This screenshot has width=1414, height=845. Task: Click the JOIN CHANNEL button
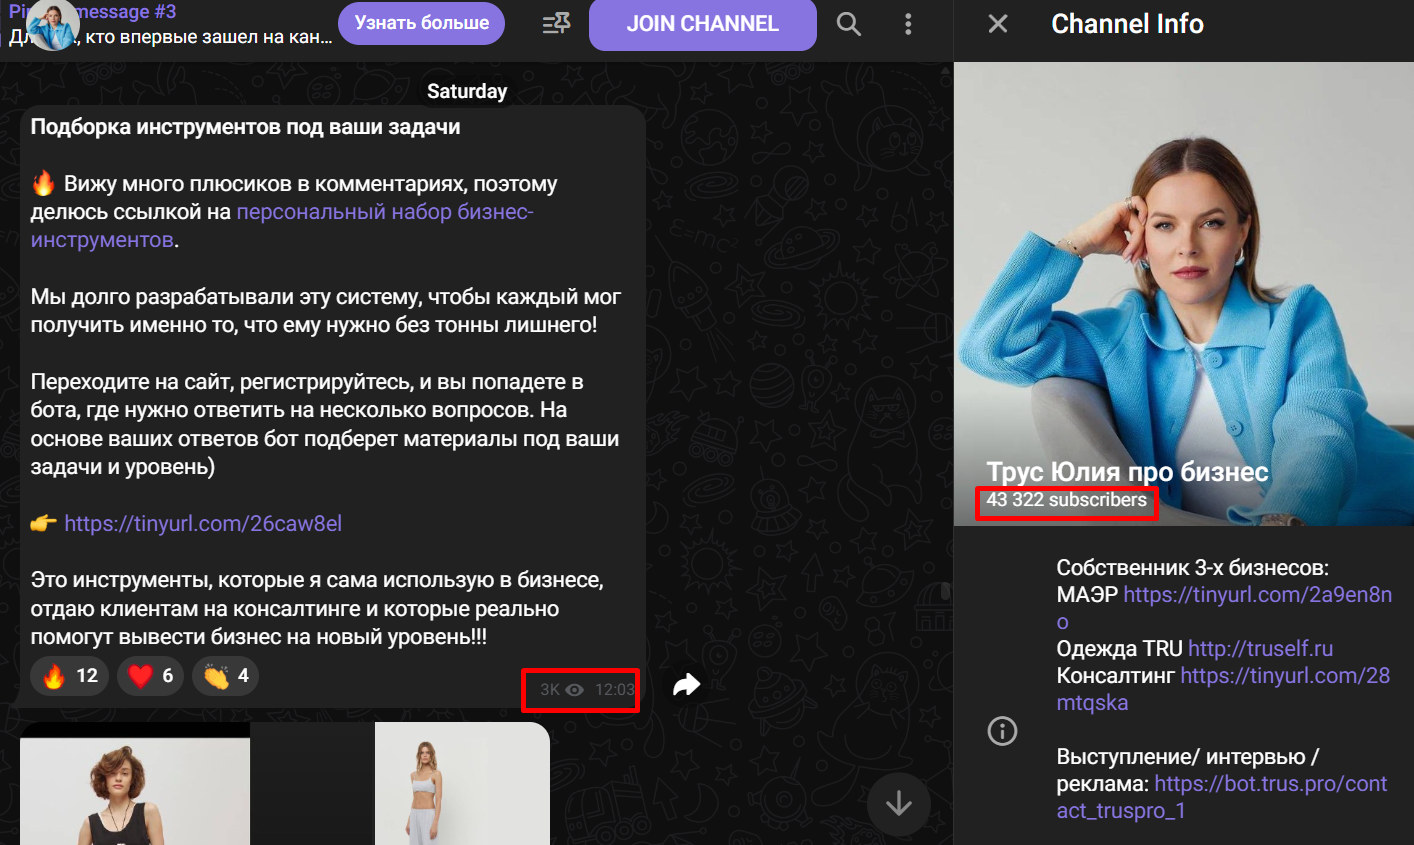coord(703,24)
